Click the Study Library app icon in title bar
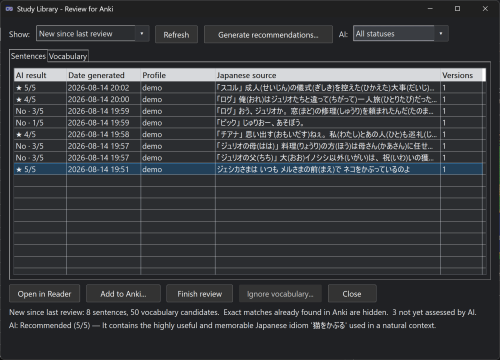This screenshot has width=500, height=360. coord(9,9)
